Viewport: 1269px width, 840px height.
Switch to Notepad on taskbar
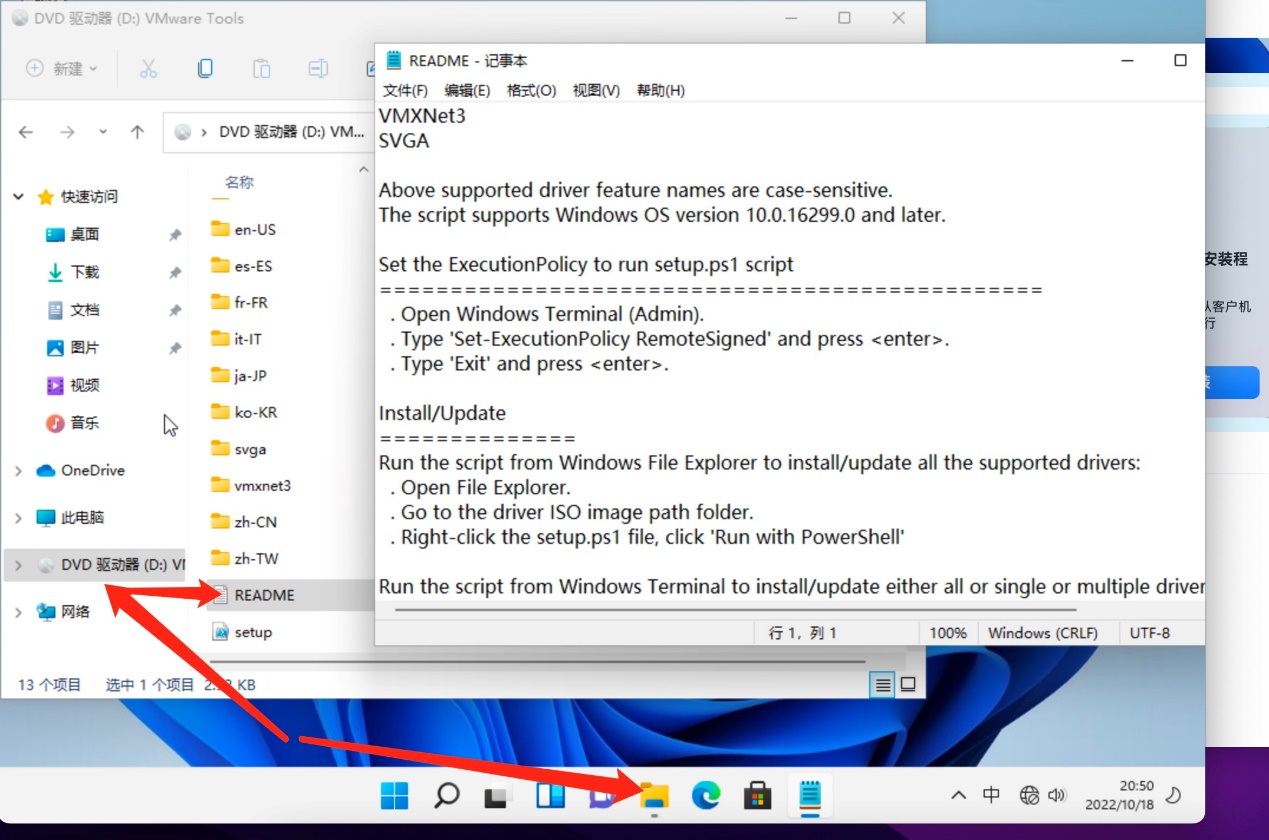pyautogui.click(x=810, y=796)
